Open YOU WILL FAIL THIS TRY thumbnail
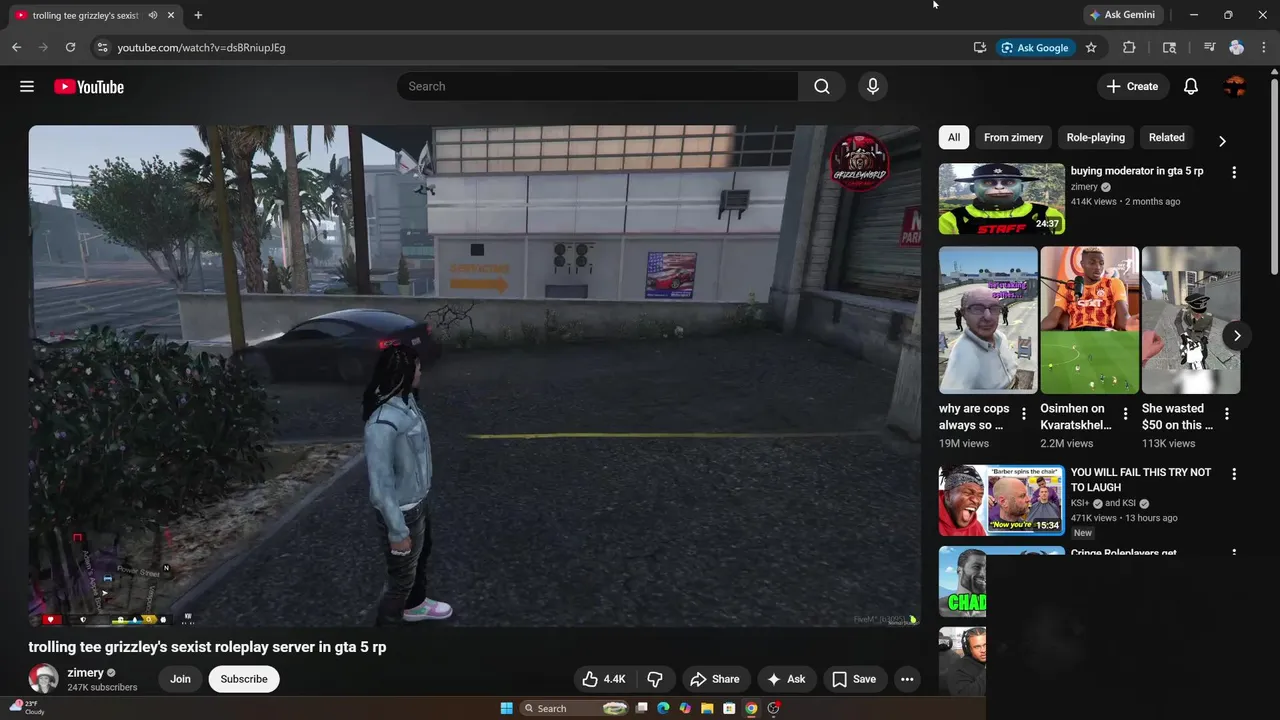Screen dimensions: 1280x720 [1002, 500]
